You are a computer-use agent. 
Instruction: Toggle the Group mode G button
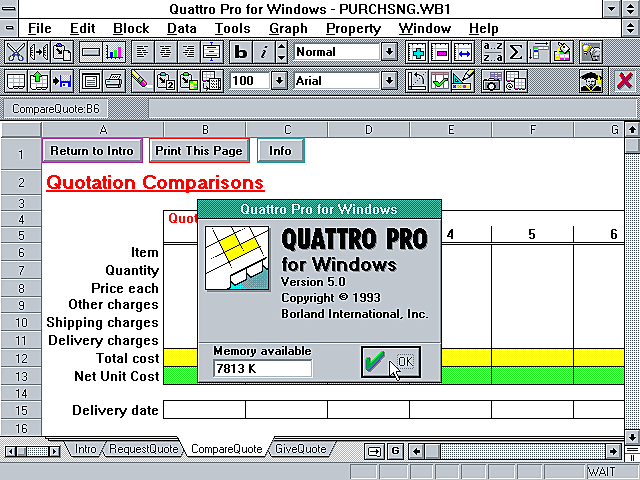click(395, 451)
